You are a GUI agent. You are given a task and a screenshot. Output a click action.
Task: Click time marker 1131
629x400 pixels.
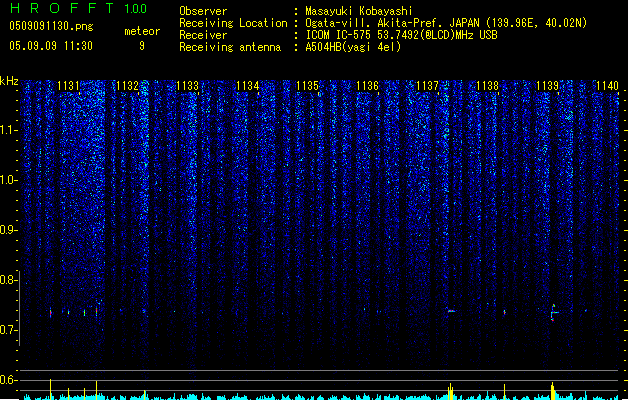tap(68, 86)
